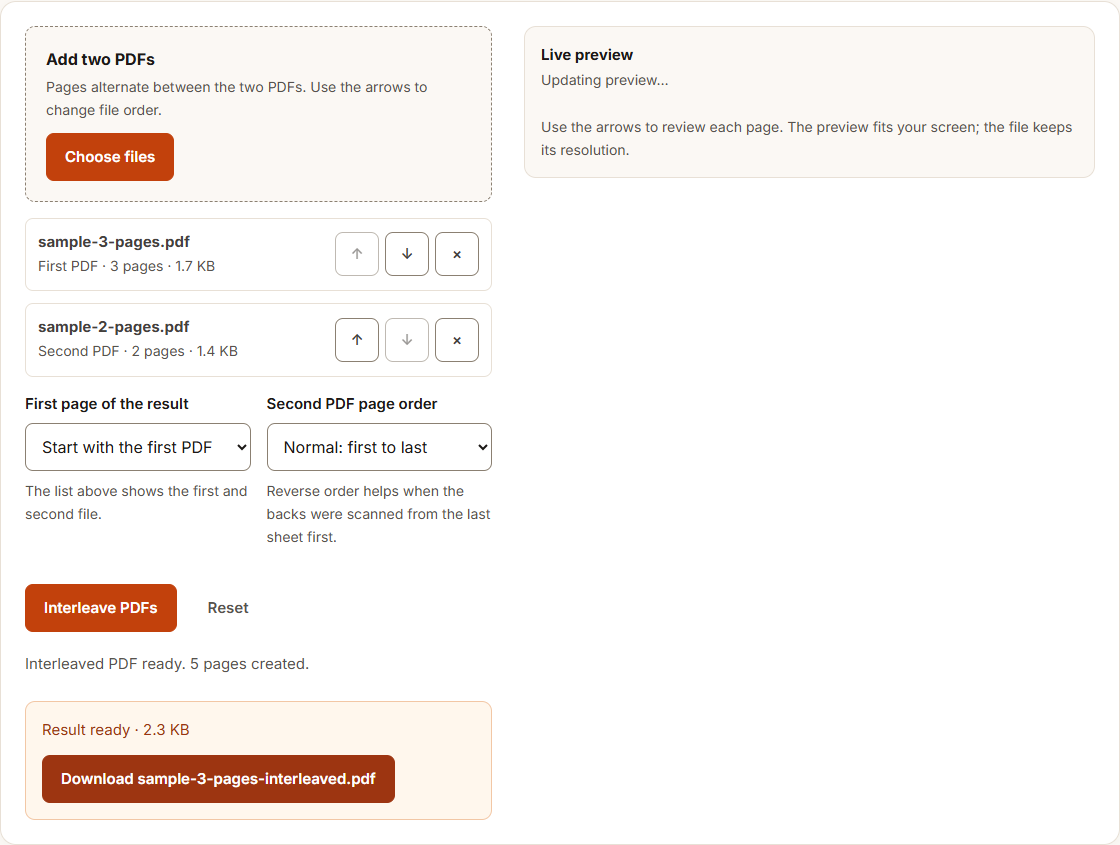Viewport: 1120px width, 845px height.
Task: Click the 'Result ready · 2.3 KB' label
Action: pyautogui.click(x=116, y=730)
